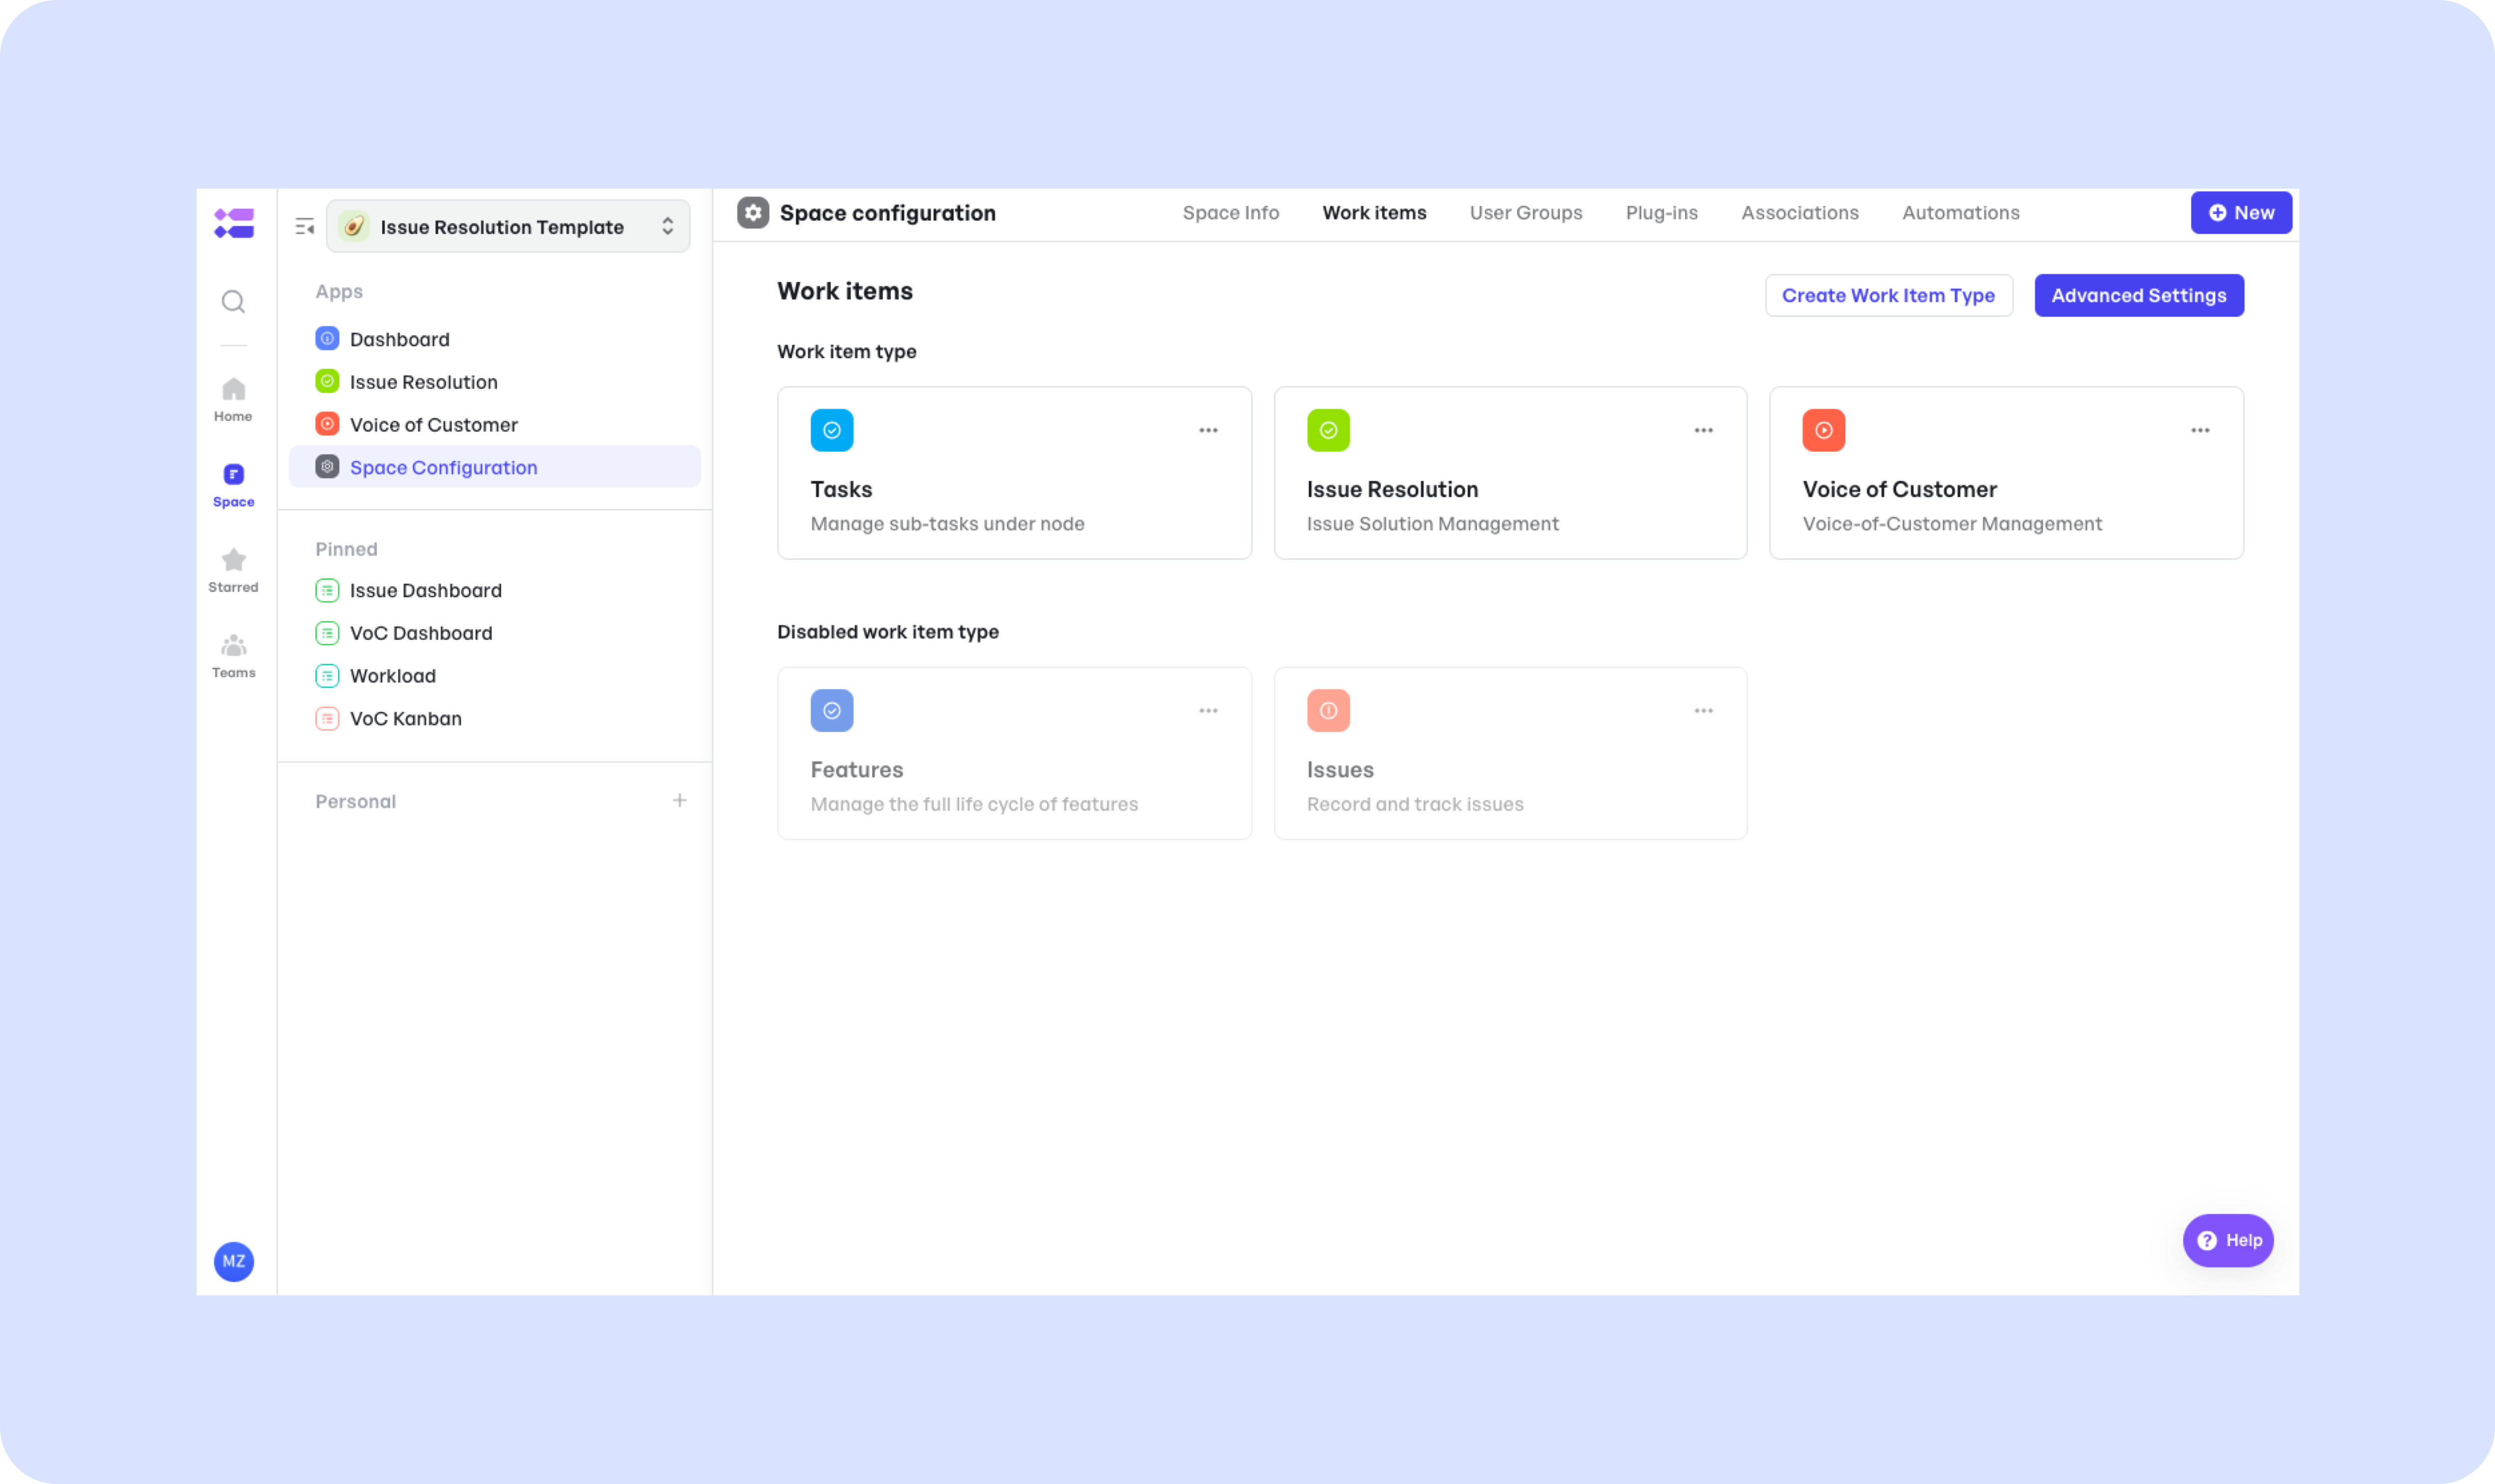This screenshot has height=1484, width=2495.
Task: Switch to Automations tab
Action: 1961,213
